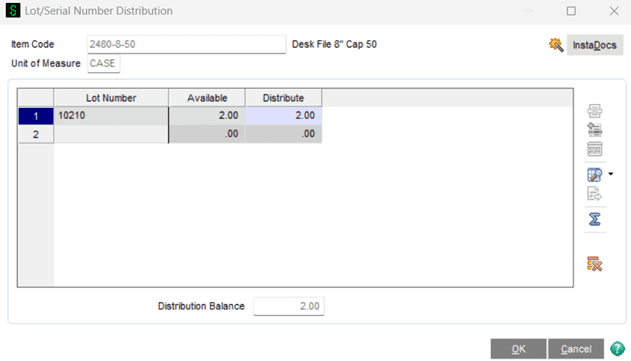
Task: Click lot number cell 10210
Action: click(111, 116)
